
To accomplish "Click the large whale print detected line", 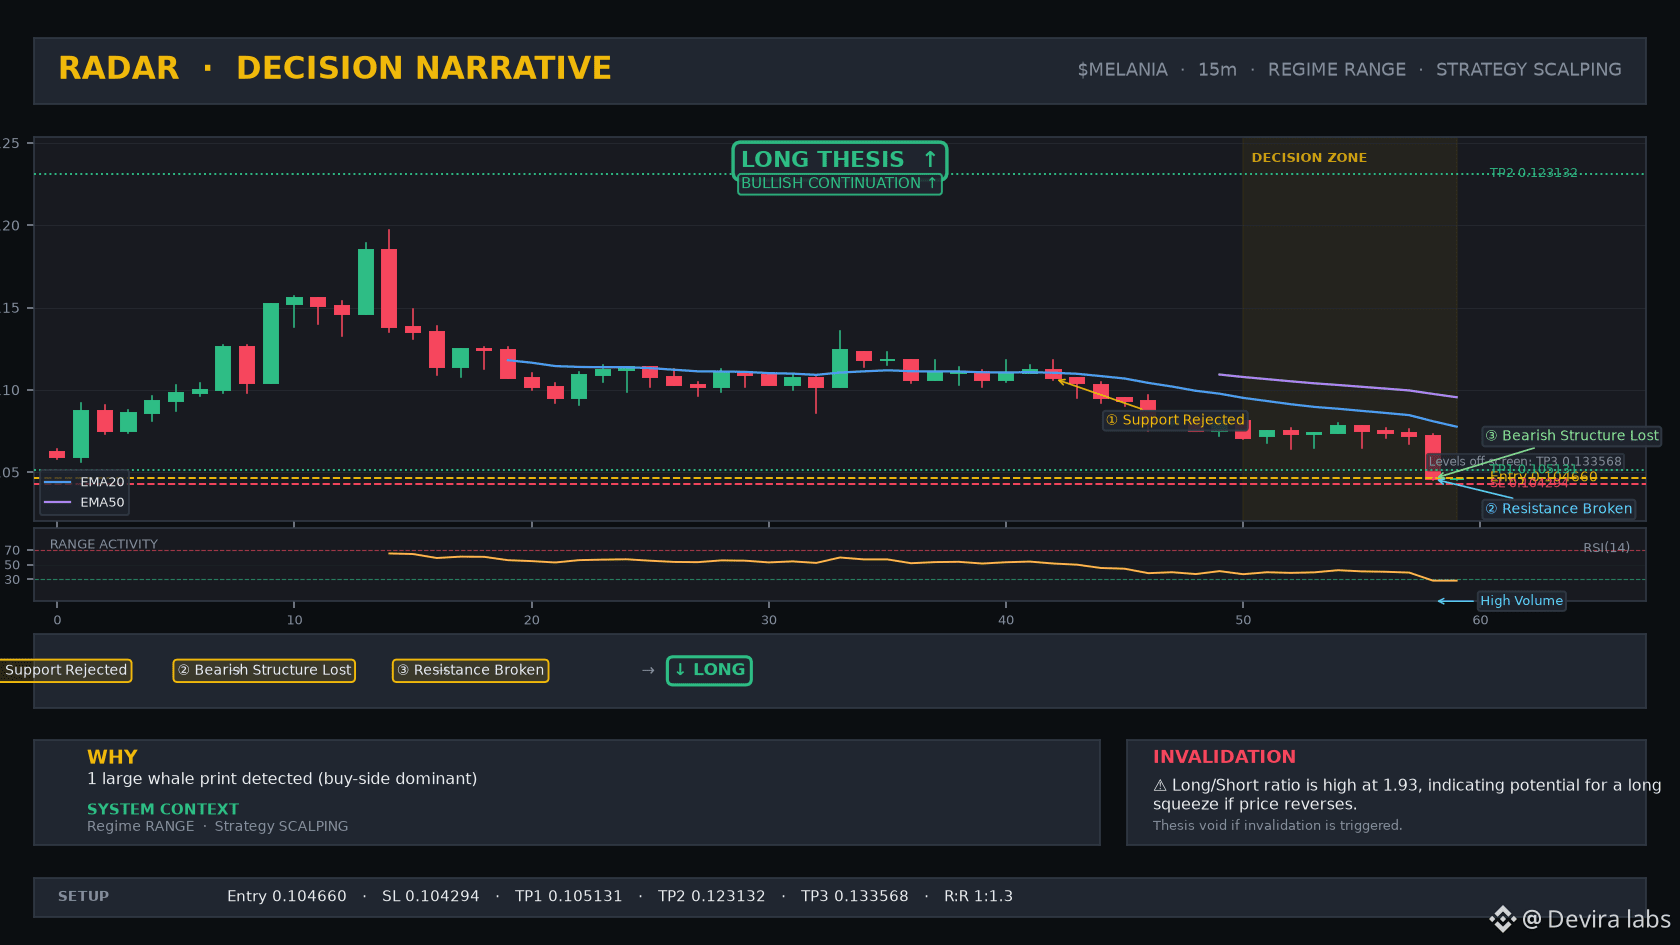I will coord(282,779).
